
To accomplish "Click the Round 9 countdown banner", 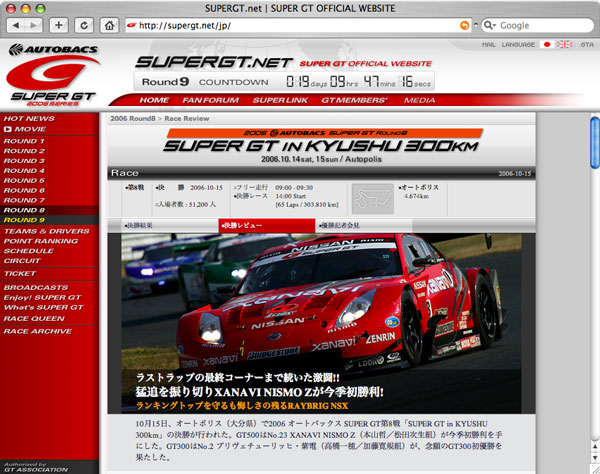I will pos(284,81).
